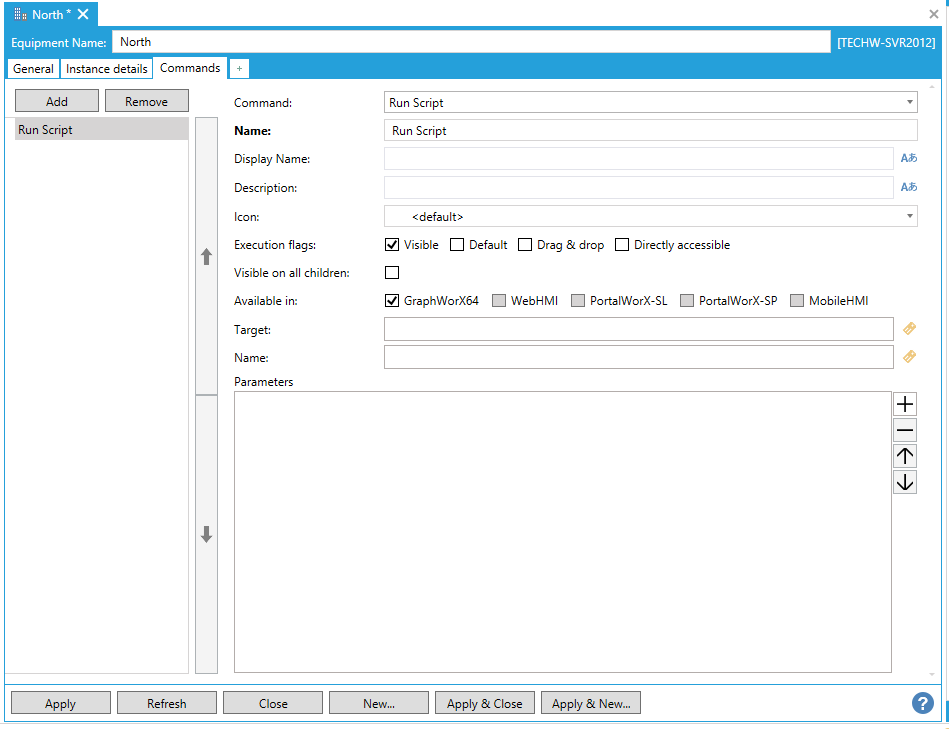Click the Apply & Close button

pos(484,703)
